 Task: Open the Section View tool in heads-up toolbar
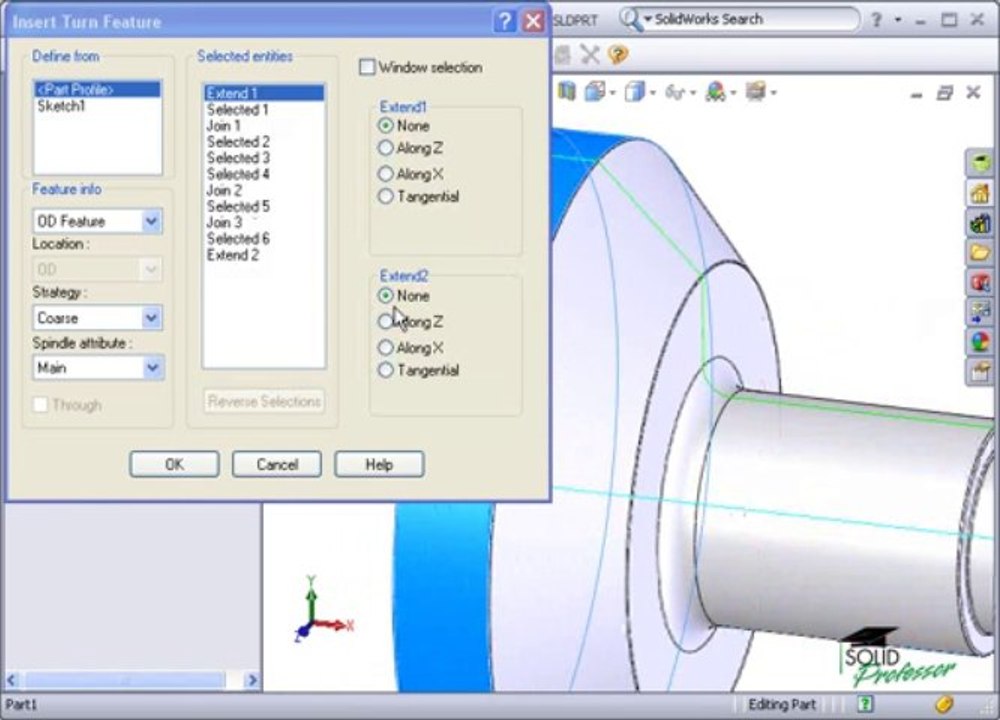(x=566, y=91)
